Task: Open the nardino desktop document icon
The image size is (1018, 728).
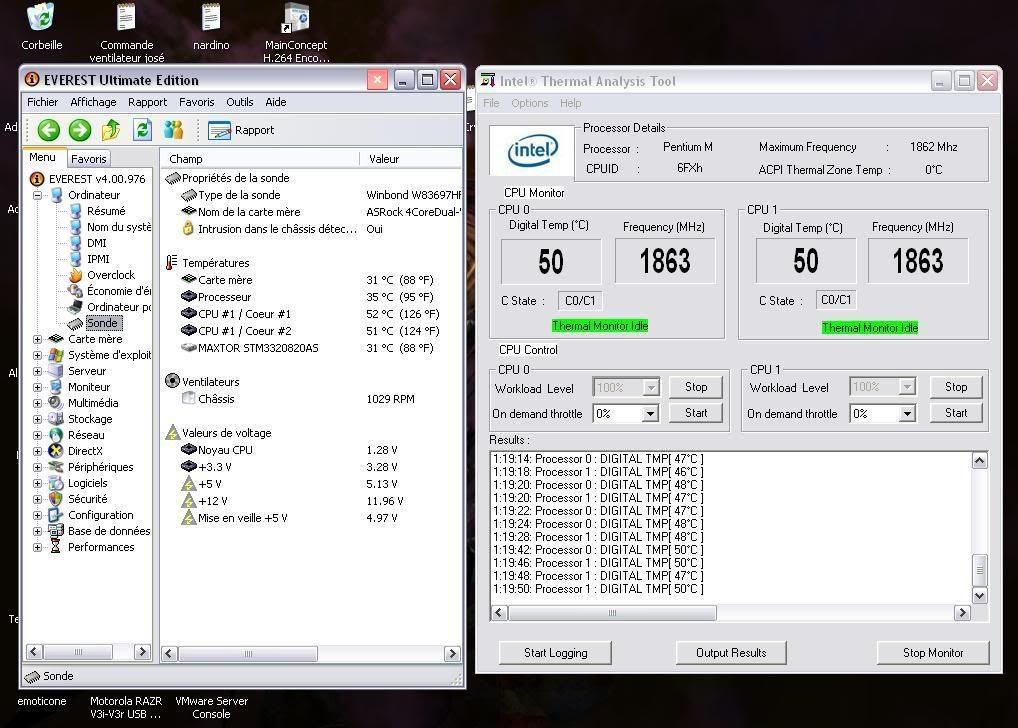Action: (x=211, y=18)
